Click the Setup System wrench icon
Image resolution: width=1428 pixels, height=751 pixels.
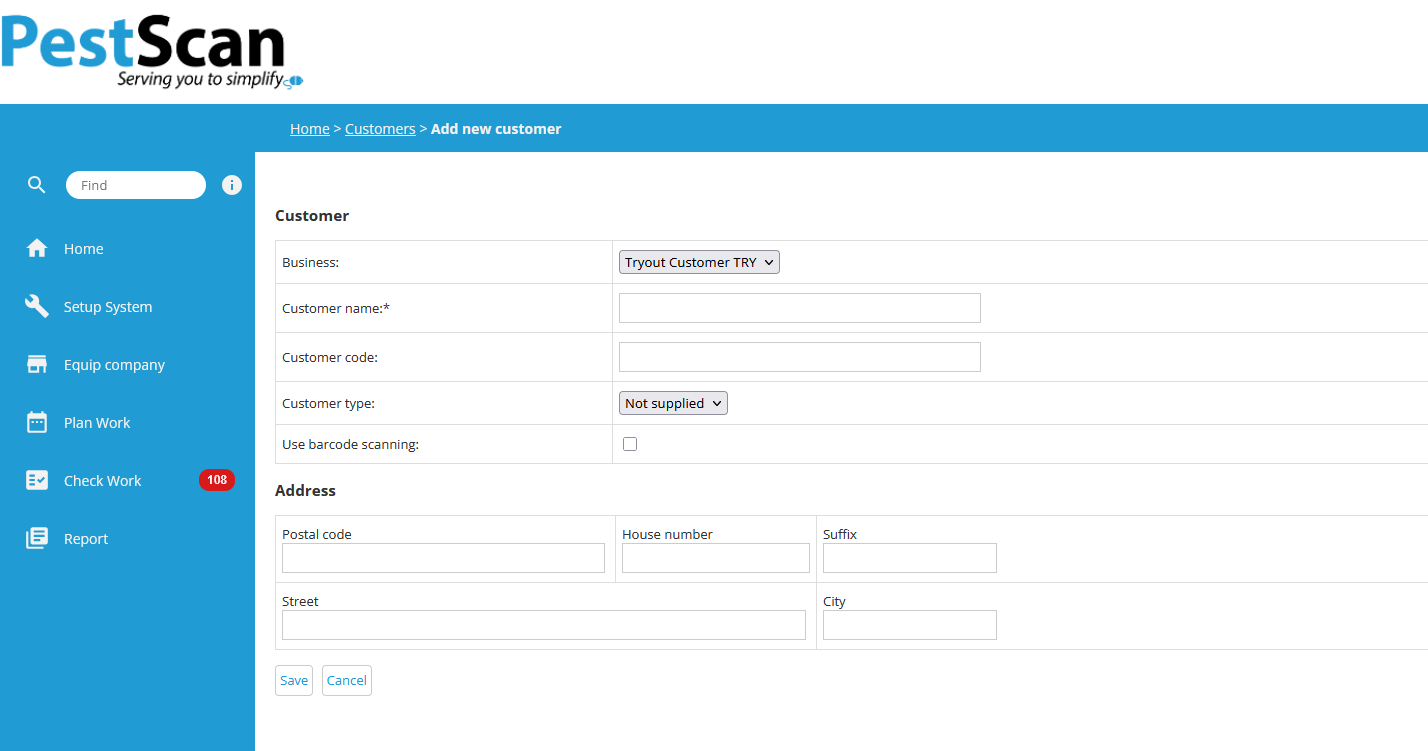pos(37,307)
